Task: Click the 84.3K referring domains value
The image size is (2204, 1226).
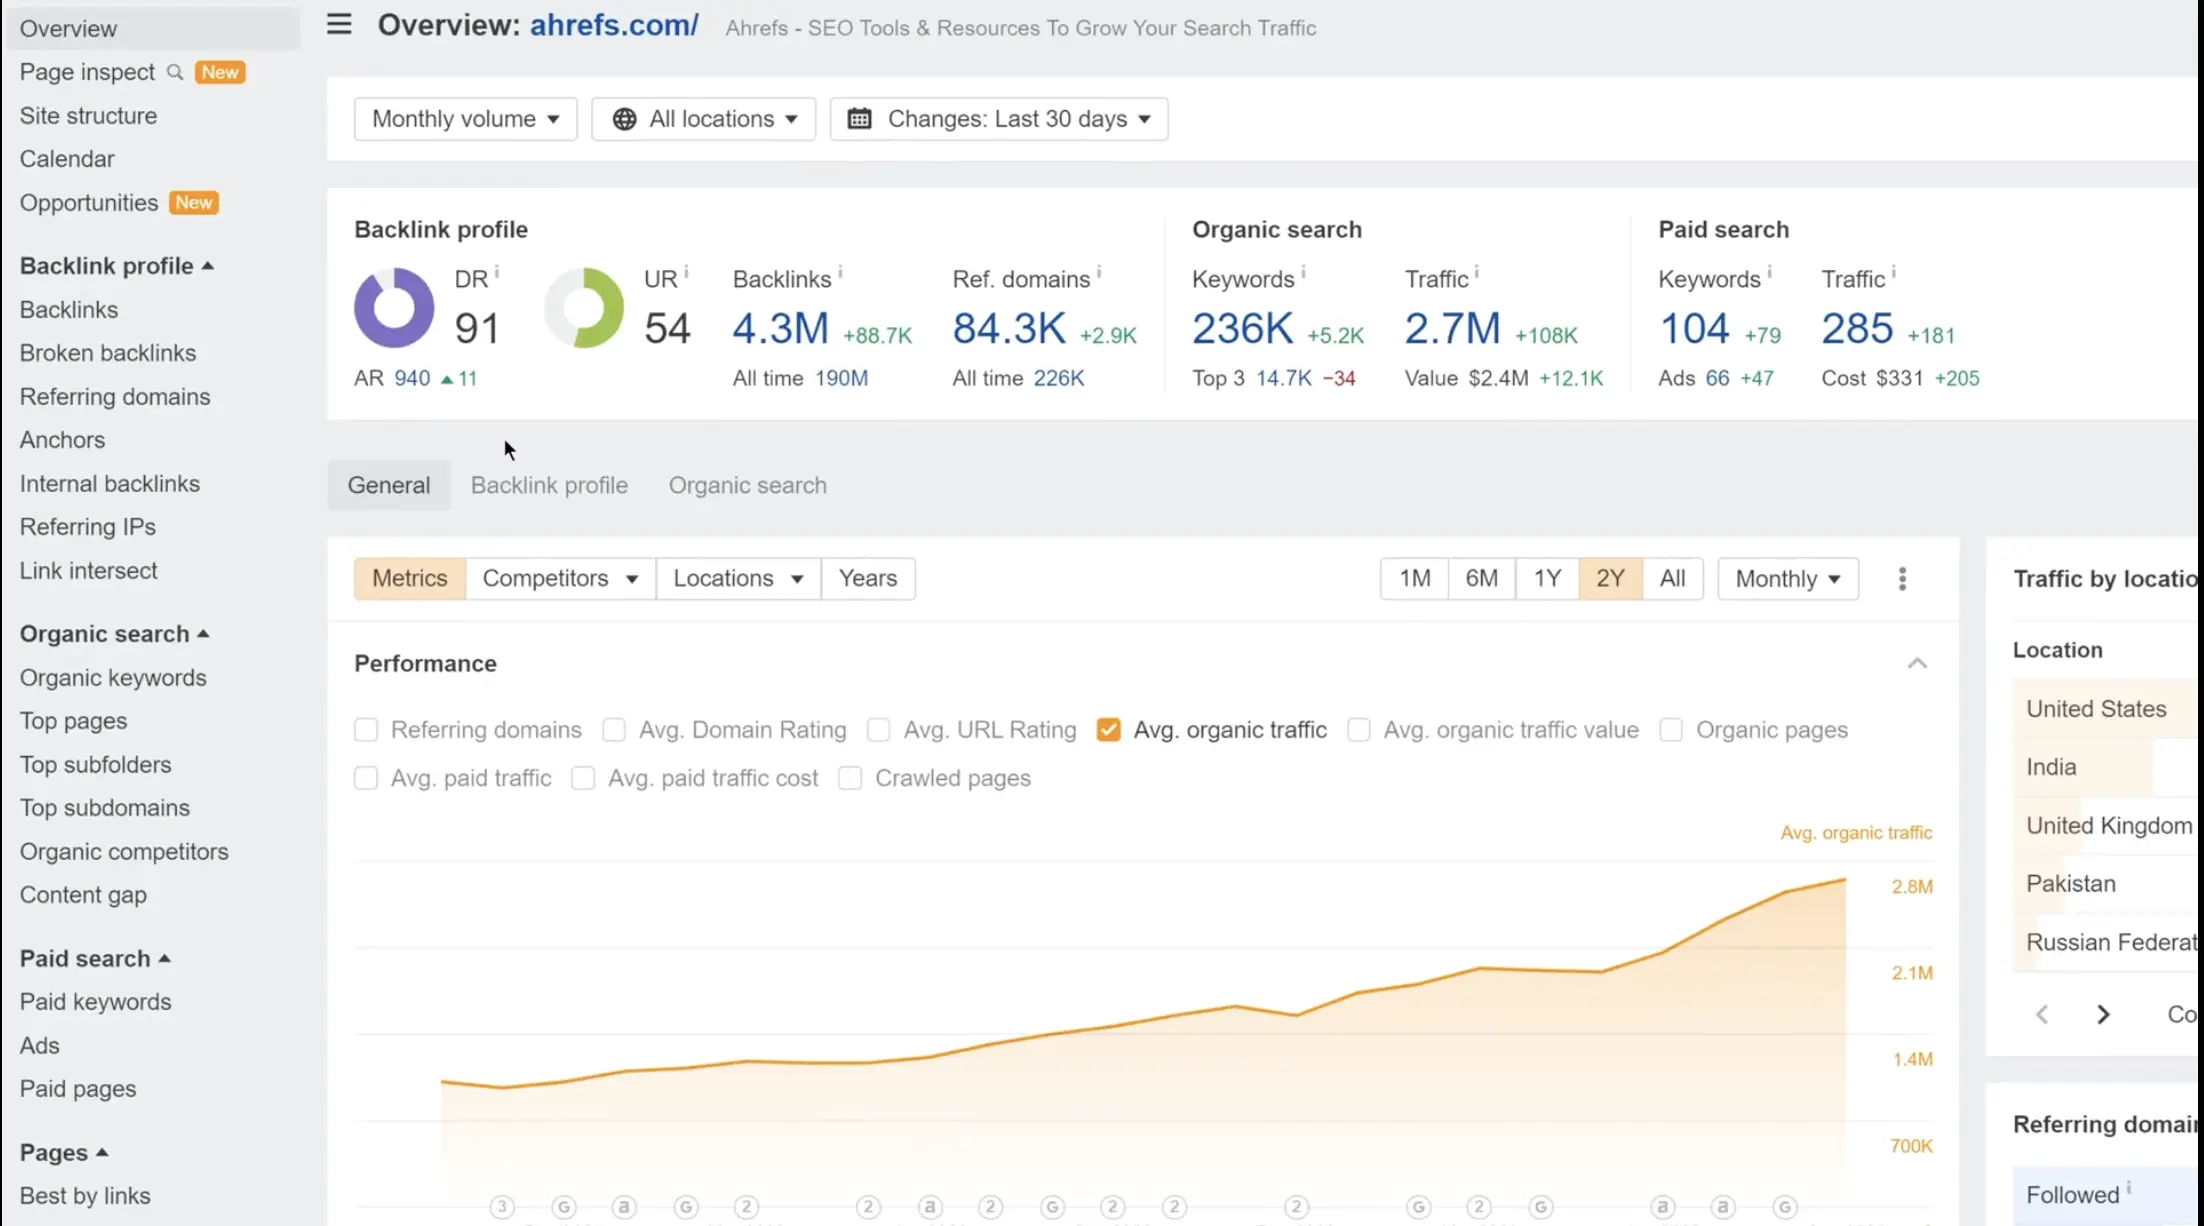Action: pyautogui.click(x=1009, y=329)
